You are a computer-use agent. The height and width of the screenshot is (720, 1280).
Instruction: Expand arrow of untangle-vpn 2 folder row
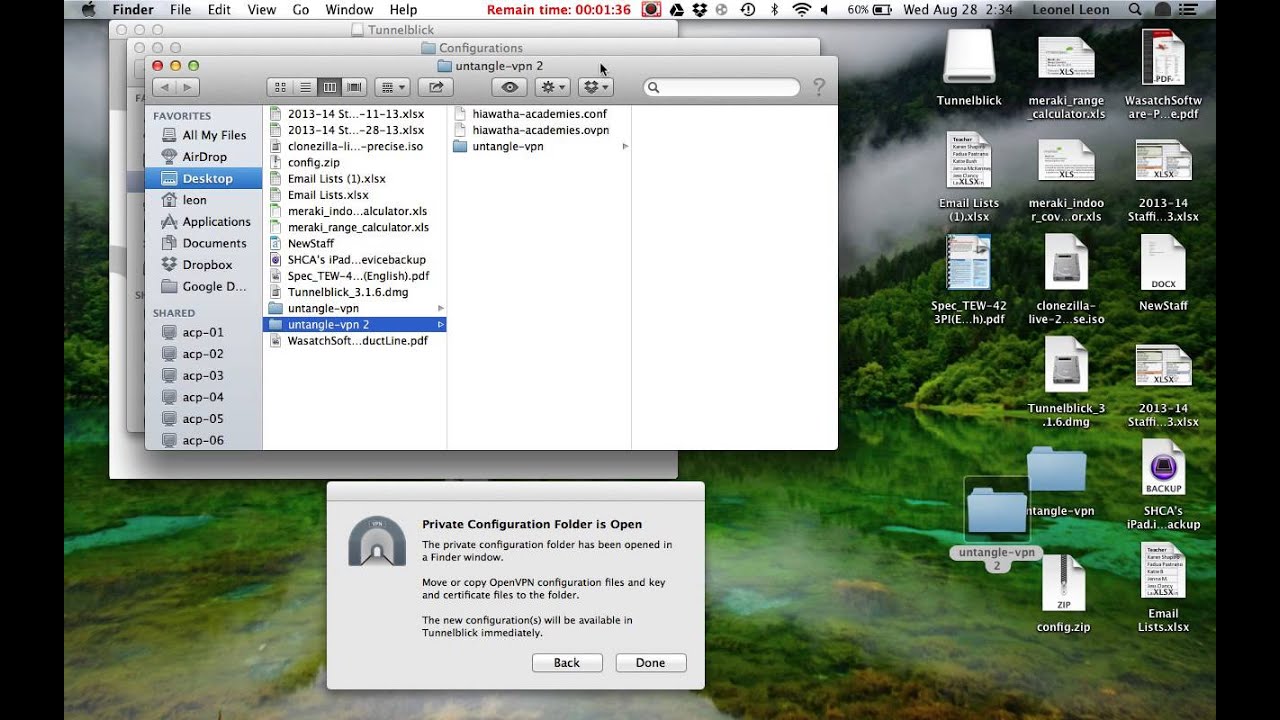tap(441, 325)
